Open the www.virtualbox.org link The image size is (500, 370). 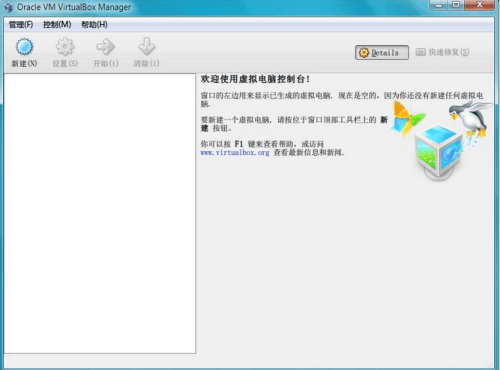coord(235,153)
